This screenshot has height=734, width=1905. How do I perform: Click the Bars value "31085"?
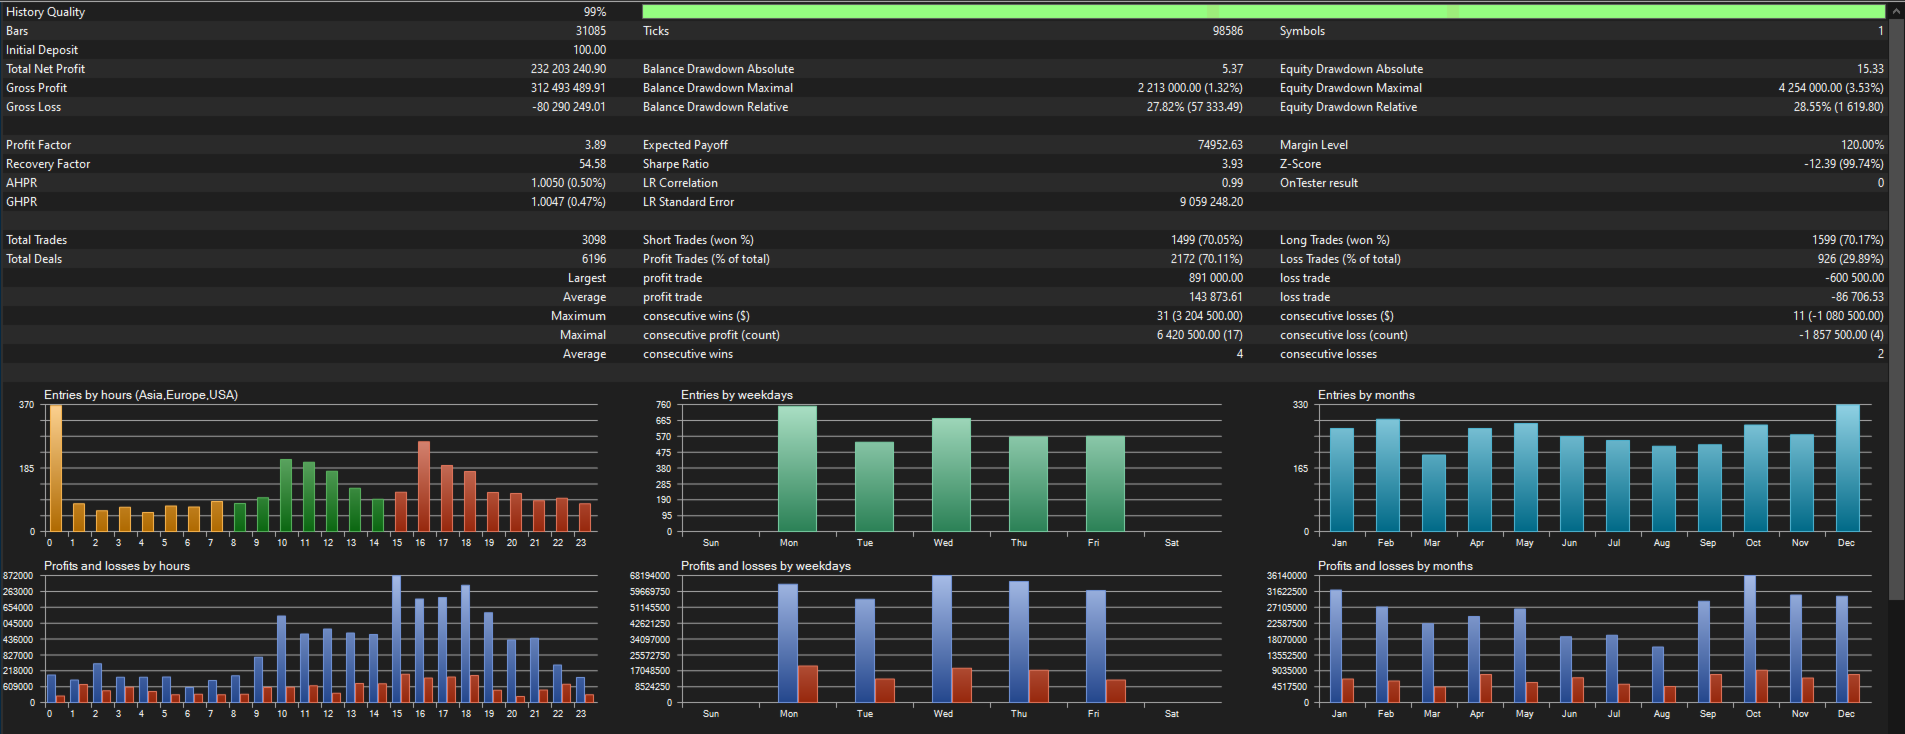[590, 31]
